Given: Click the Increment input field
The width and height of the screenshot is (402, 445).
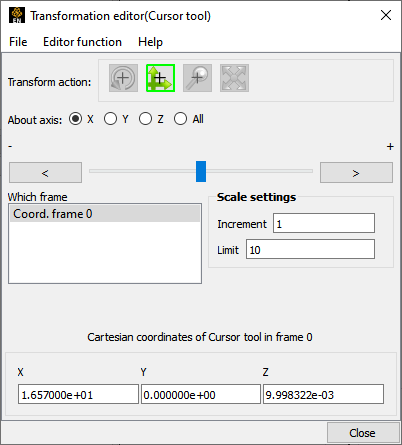Looking at the screenshot, I should pos(324,223).
